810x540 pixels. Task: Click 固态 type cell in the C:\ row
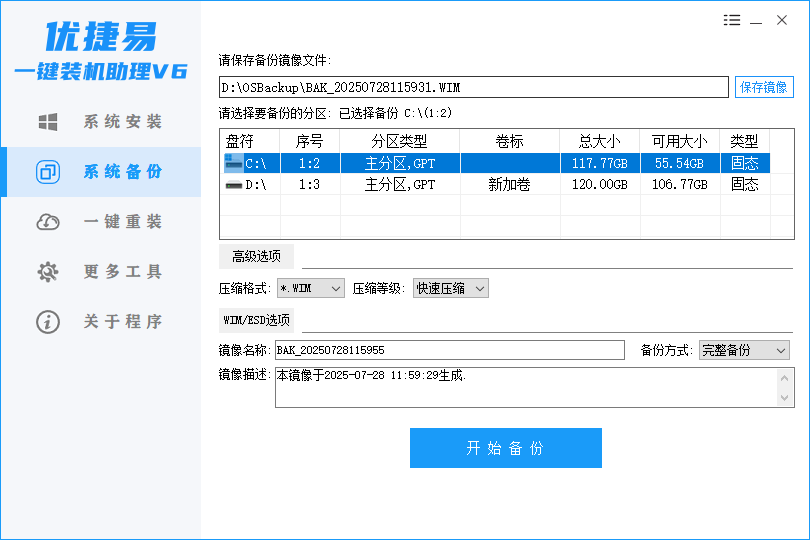coord(744,163)
